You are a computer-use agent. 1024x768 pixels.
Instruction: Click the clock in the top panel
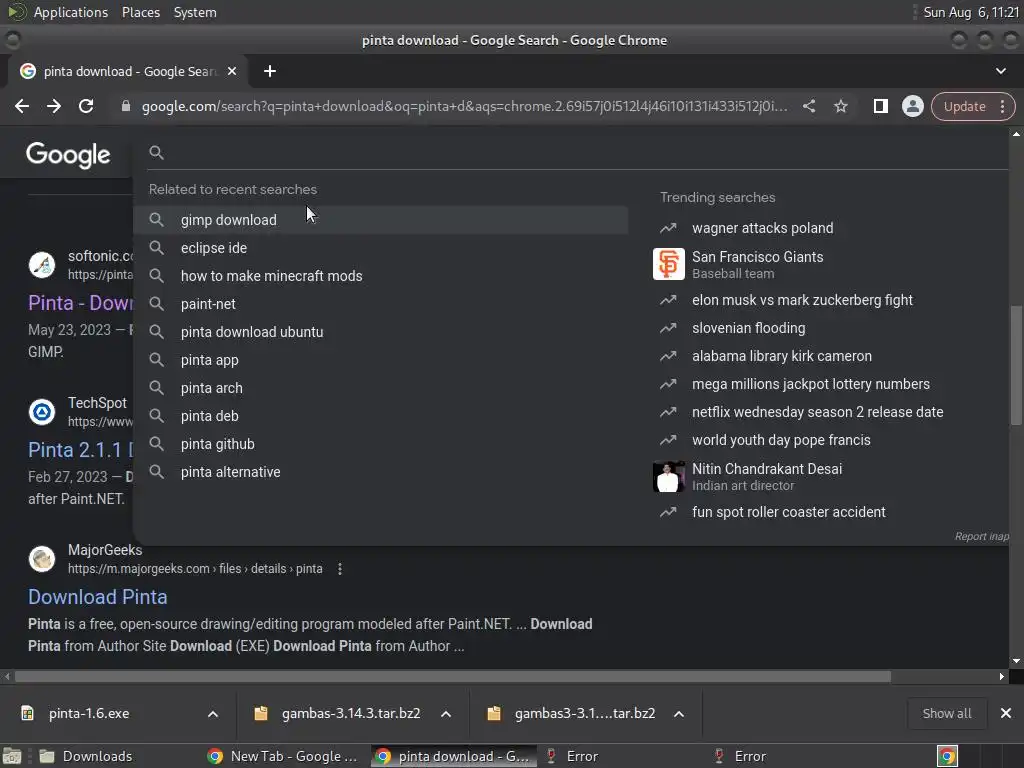coord(971,12)
